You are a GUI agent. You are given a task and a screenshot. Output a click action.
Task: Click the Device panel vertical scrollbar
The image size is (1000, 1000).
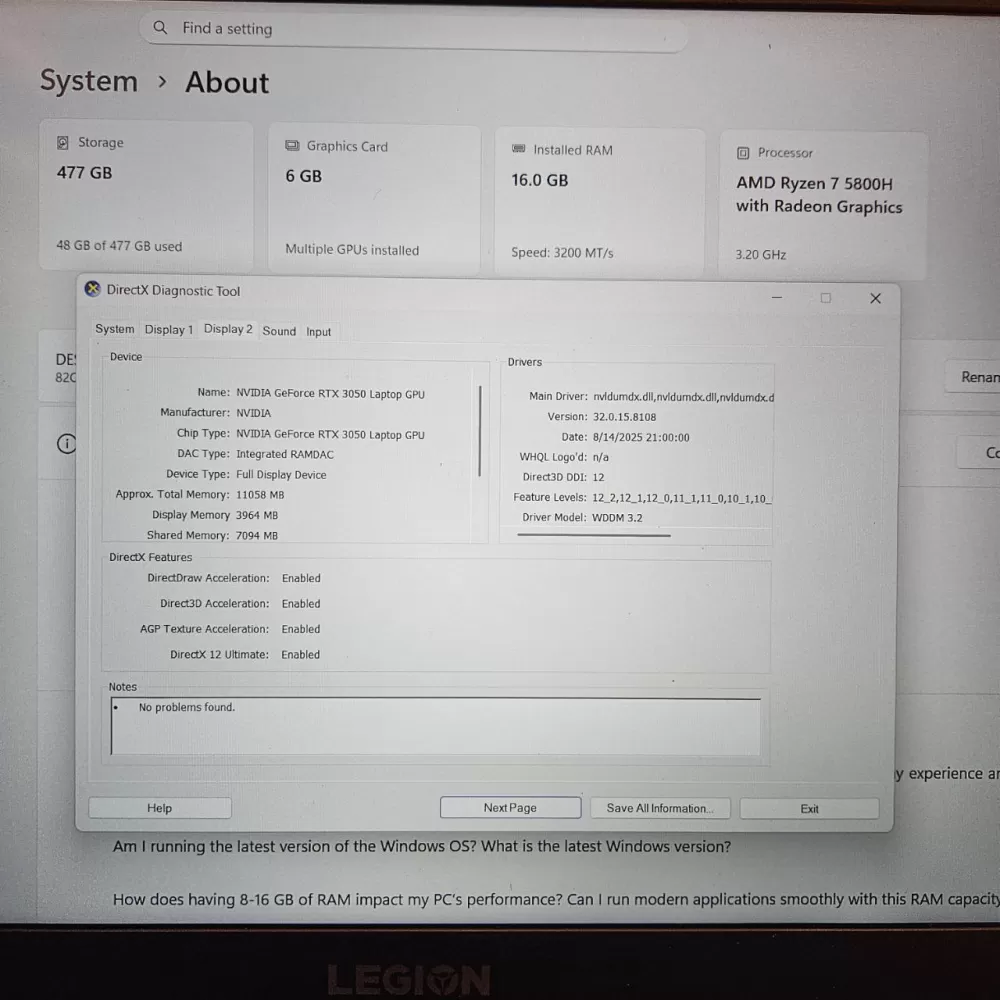pos(480,430)
